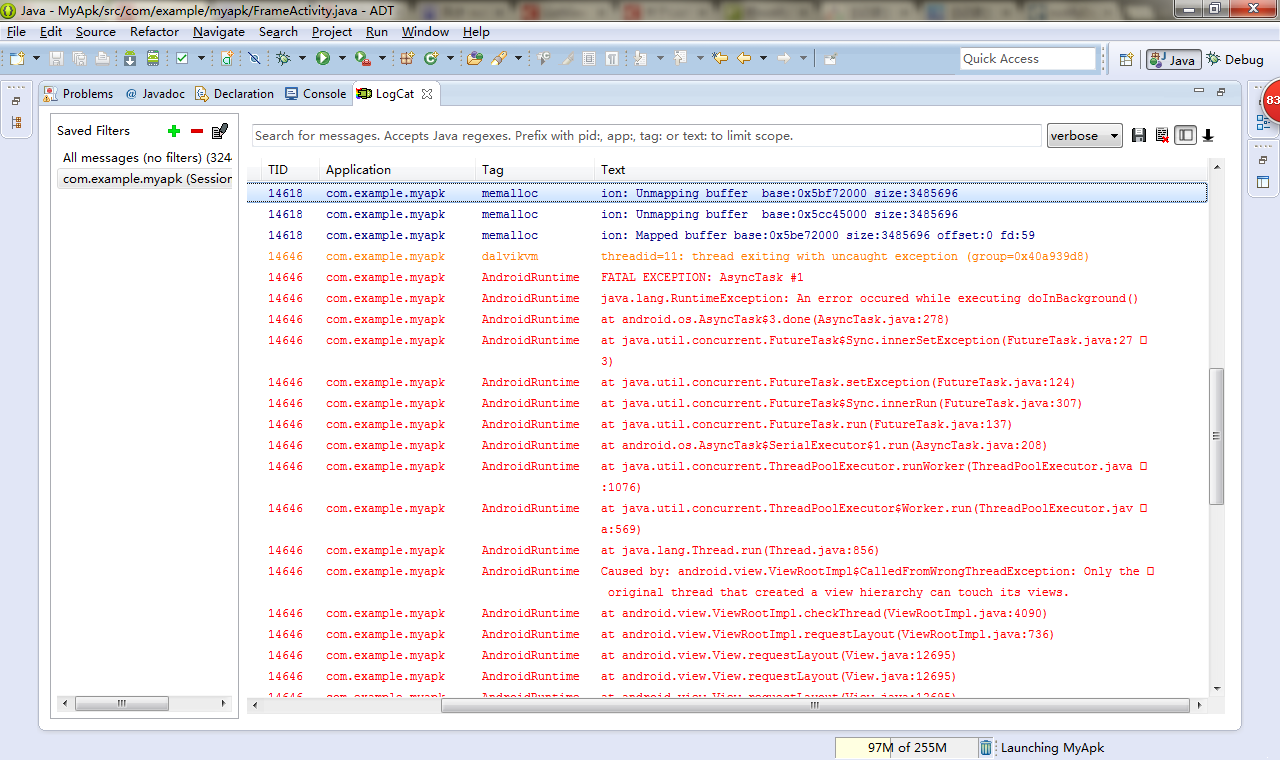The width and height of the screenshot is (1280, 760).
Task: Open the verbose log level dropdown
Action: [x=1084, y=136]
